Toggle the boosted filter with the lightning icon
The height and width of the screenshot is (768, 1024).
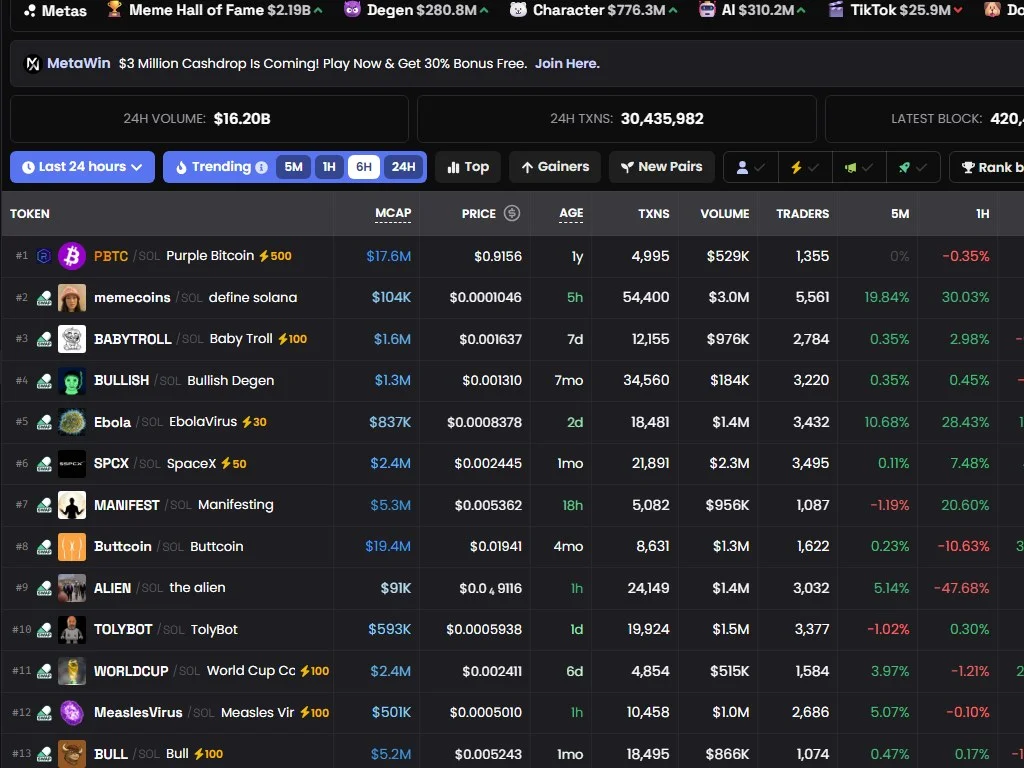tap(805, 167)
